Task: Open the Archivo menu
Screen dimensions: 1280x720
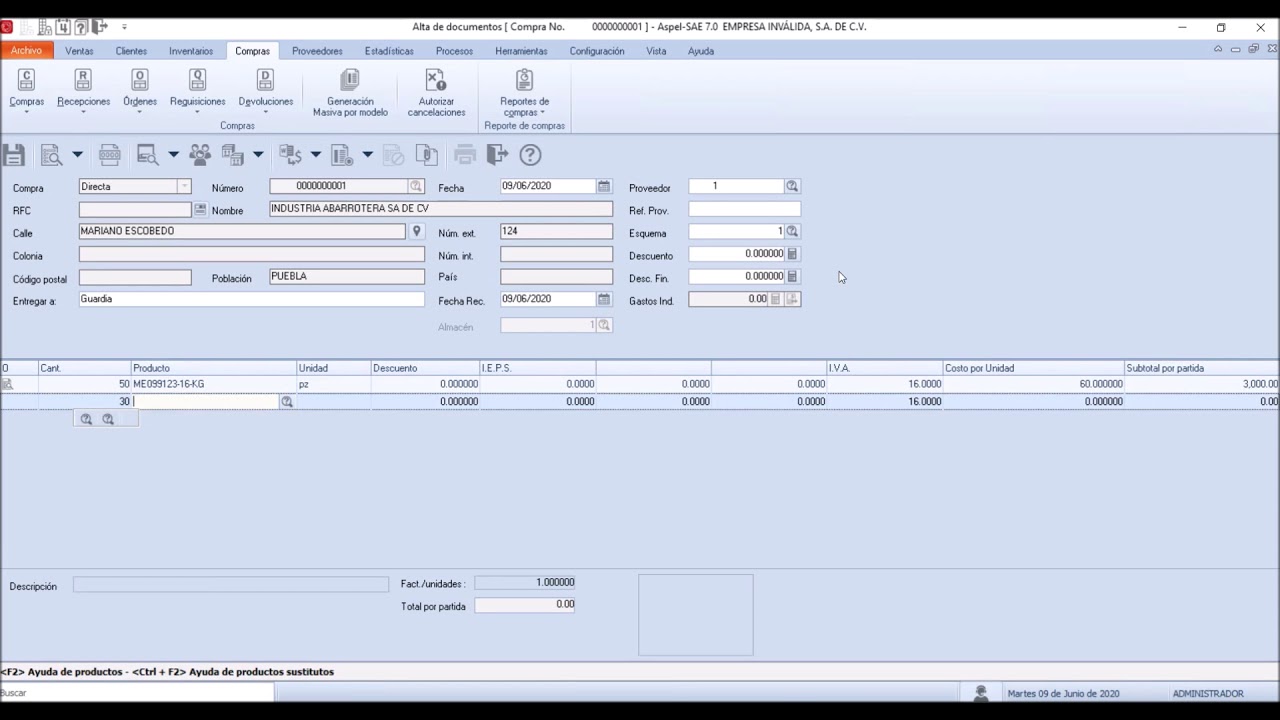Action: click(27, 51)
